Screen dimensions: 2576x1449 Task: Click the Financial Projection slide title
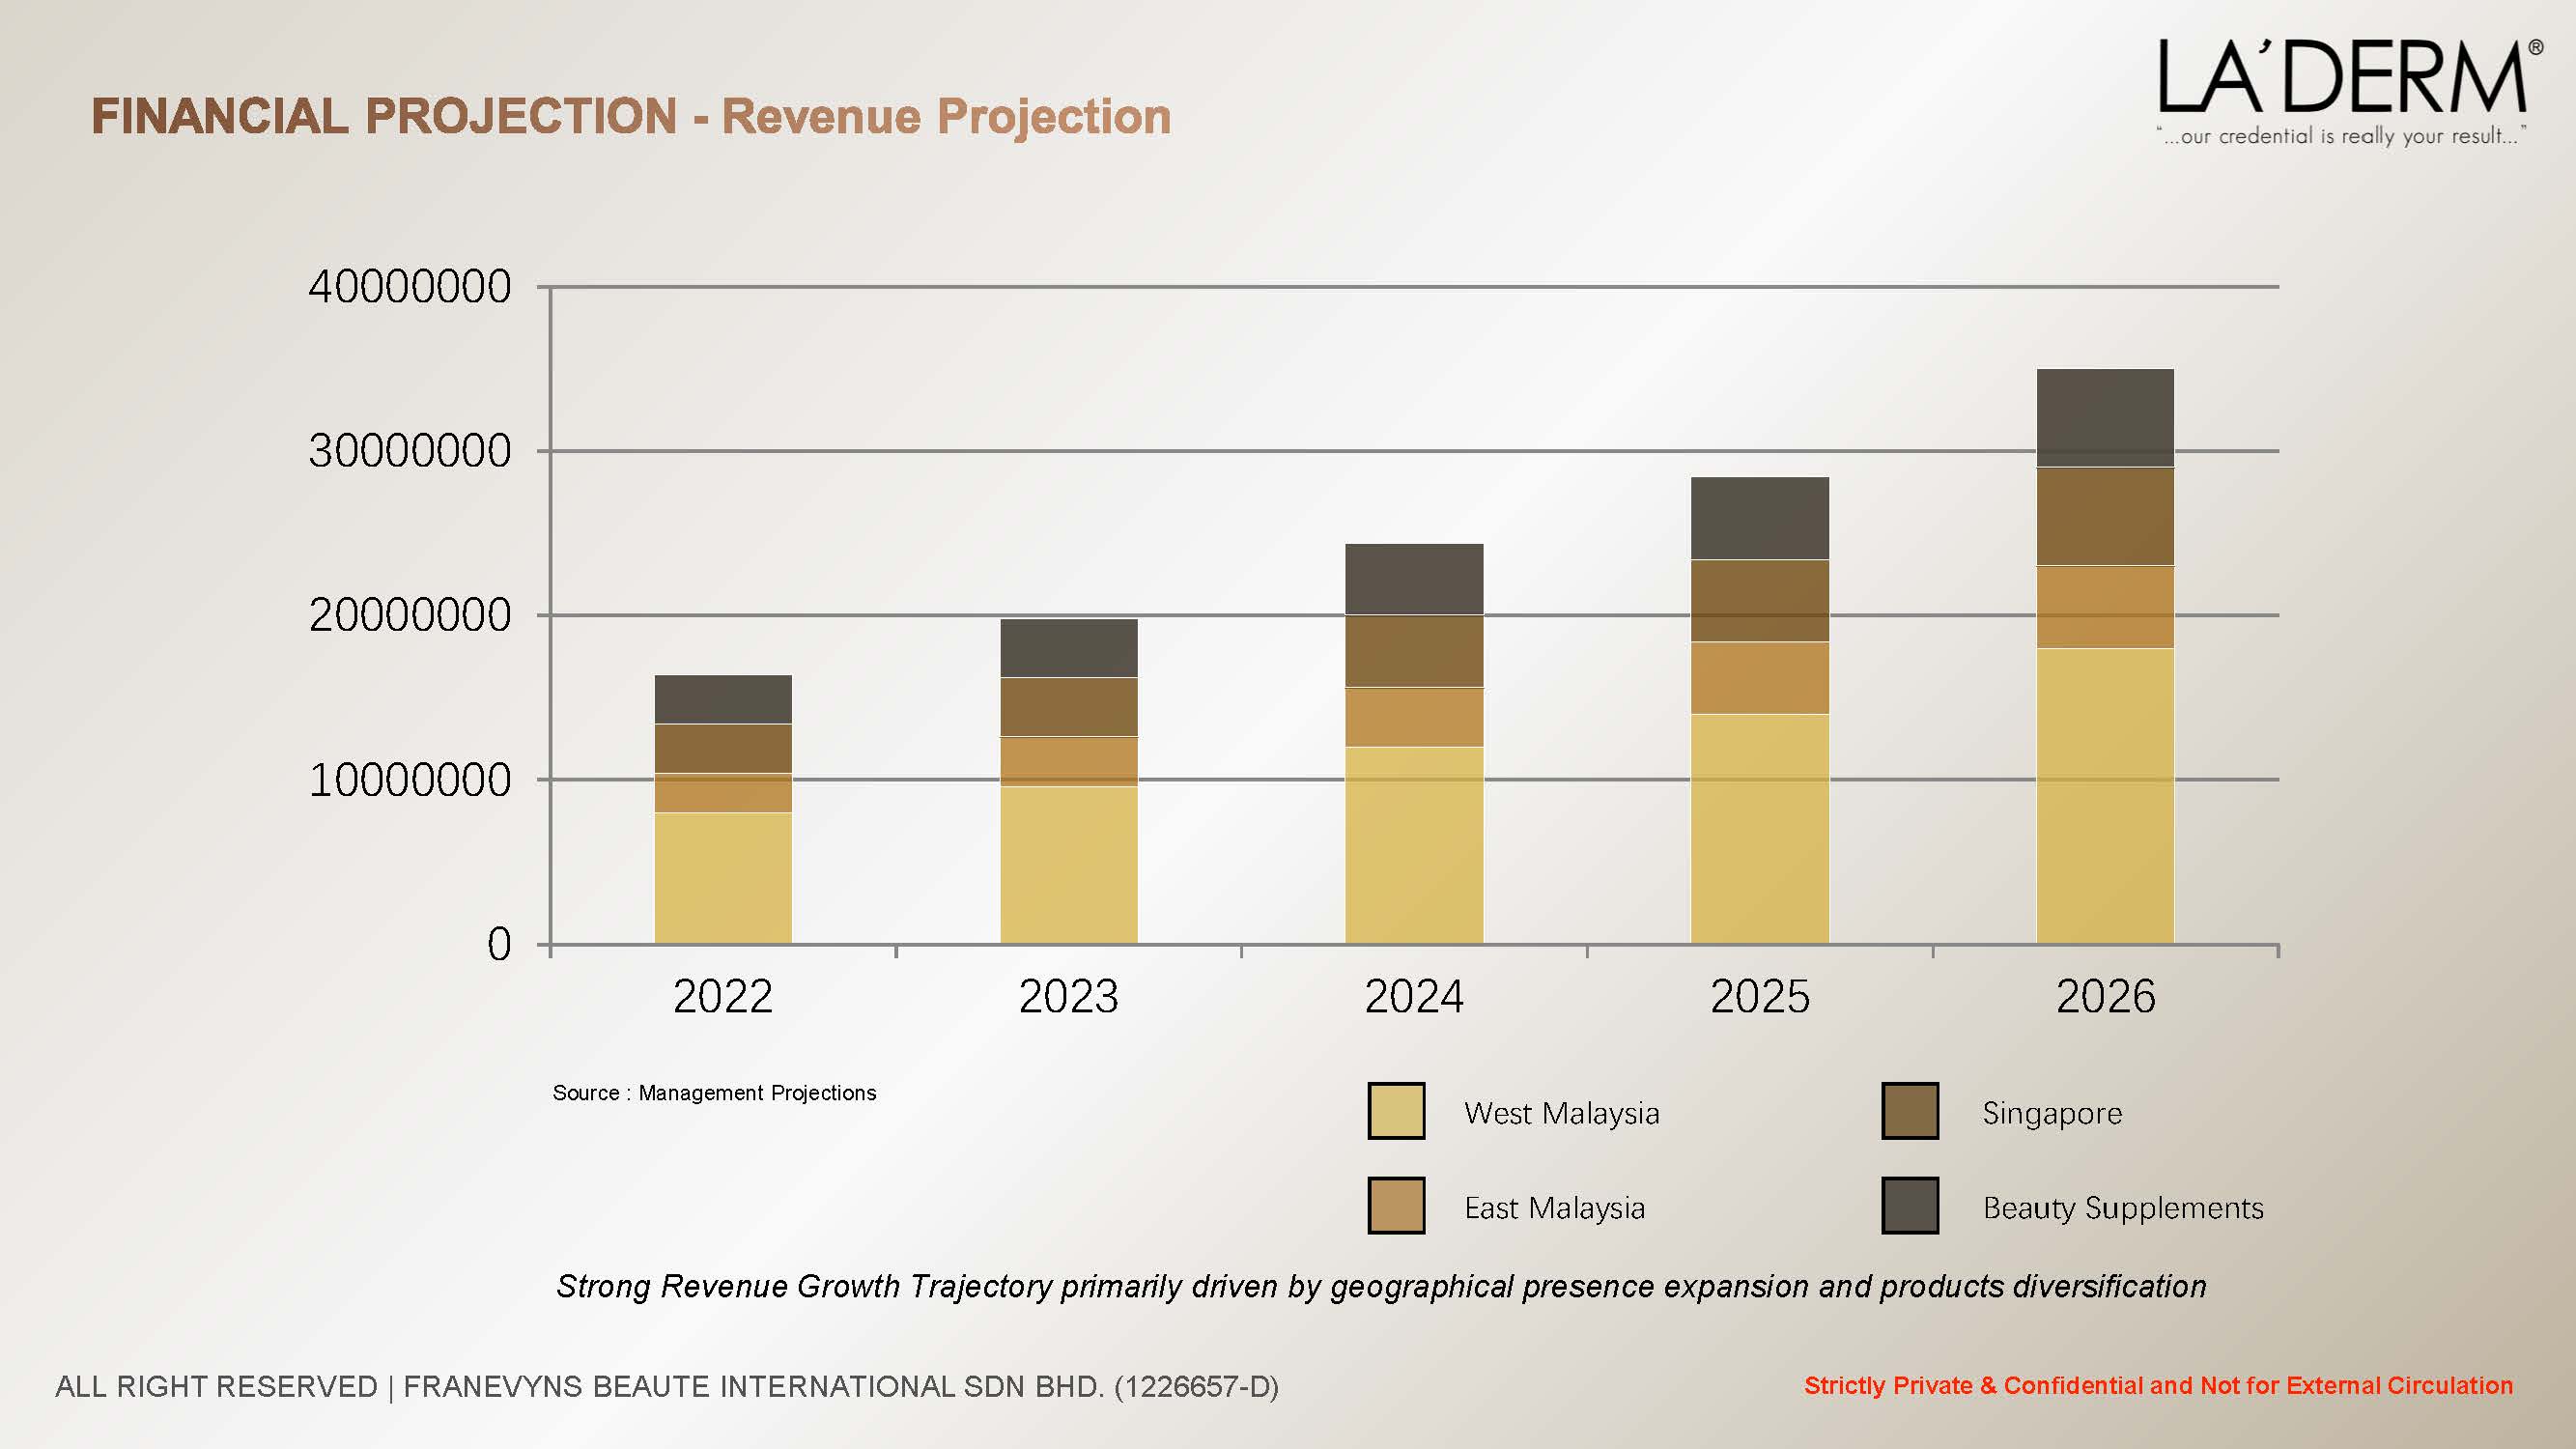coord(631,116)
